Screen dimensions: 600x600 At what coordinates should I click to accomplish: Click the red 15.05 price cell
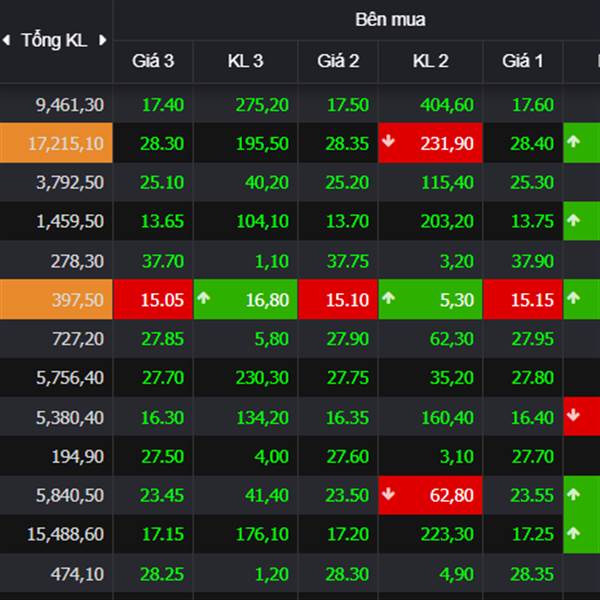(153, 299)
